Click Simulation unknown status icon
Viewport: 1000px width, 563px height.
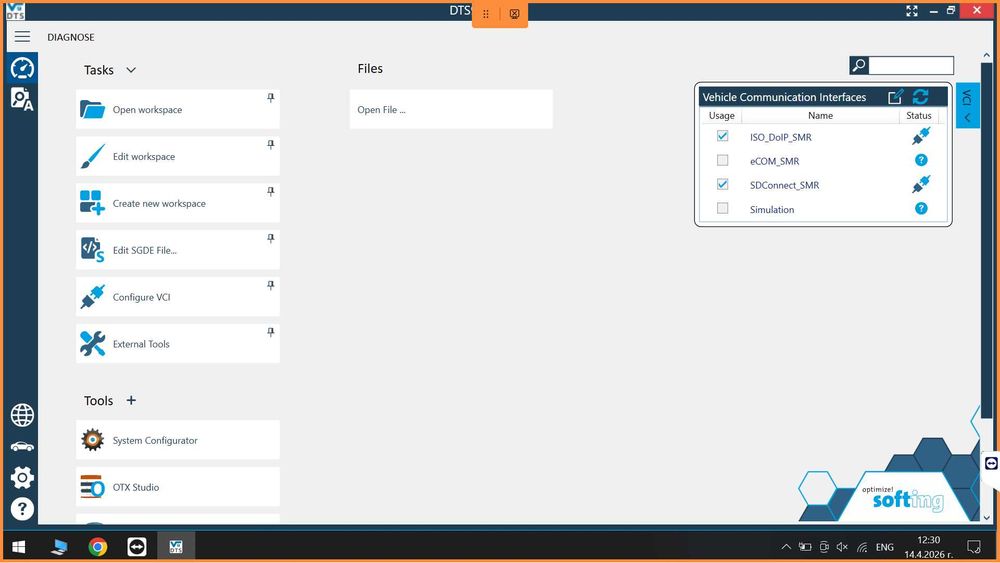pos(921,208)
